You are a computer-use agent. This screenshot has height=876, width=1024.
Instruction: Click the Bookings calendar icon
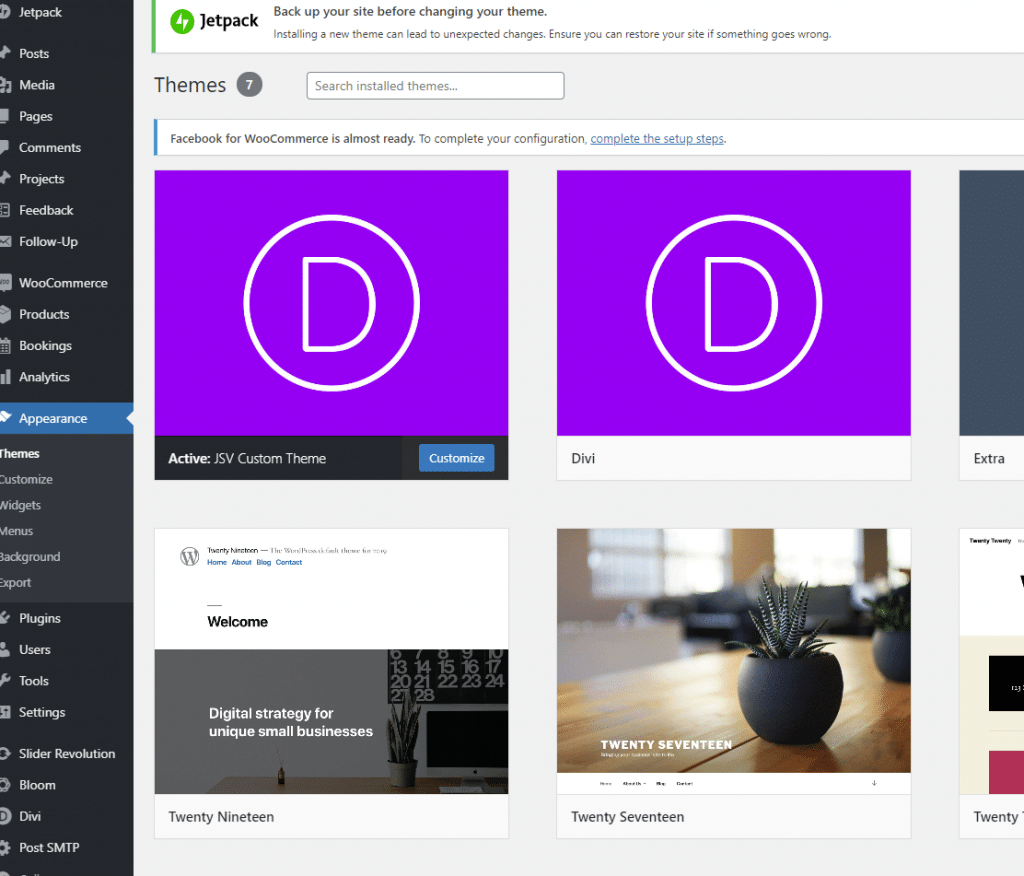(5, 346)
